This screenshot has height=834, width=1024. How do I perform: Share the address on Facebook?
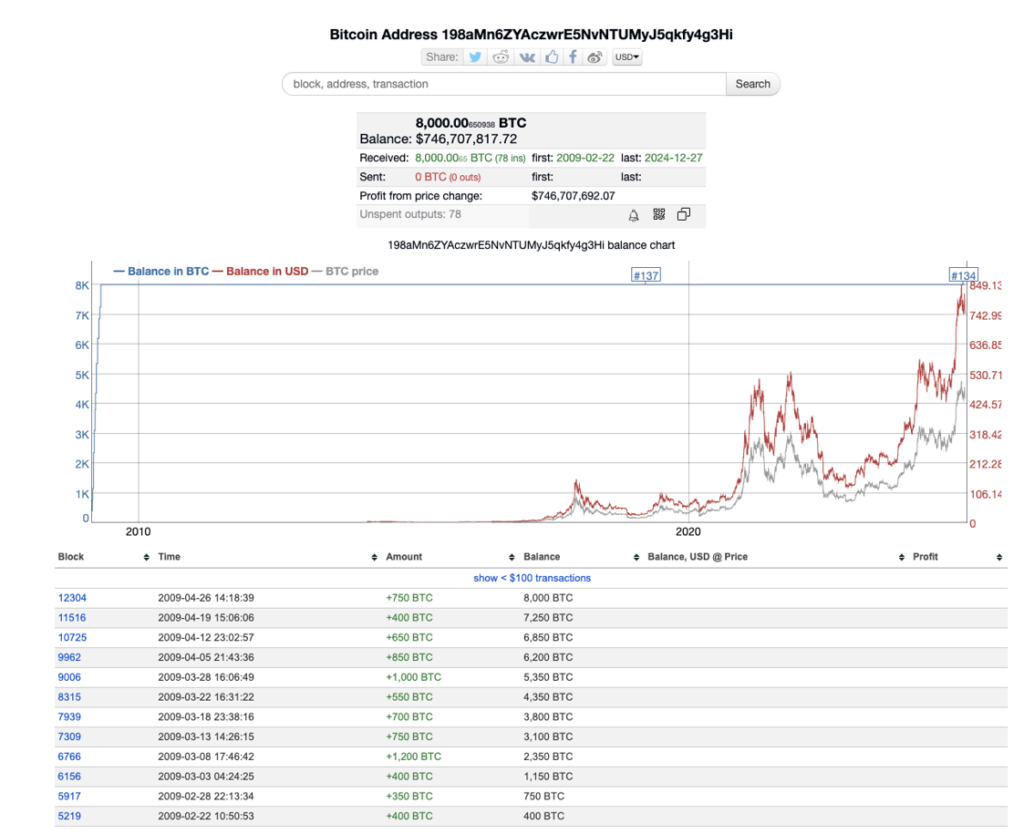click(x=572, y=57)
